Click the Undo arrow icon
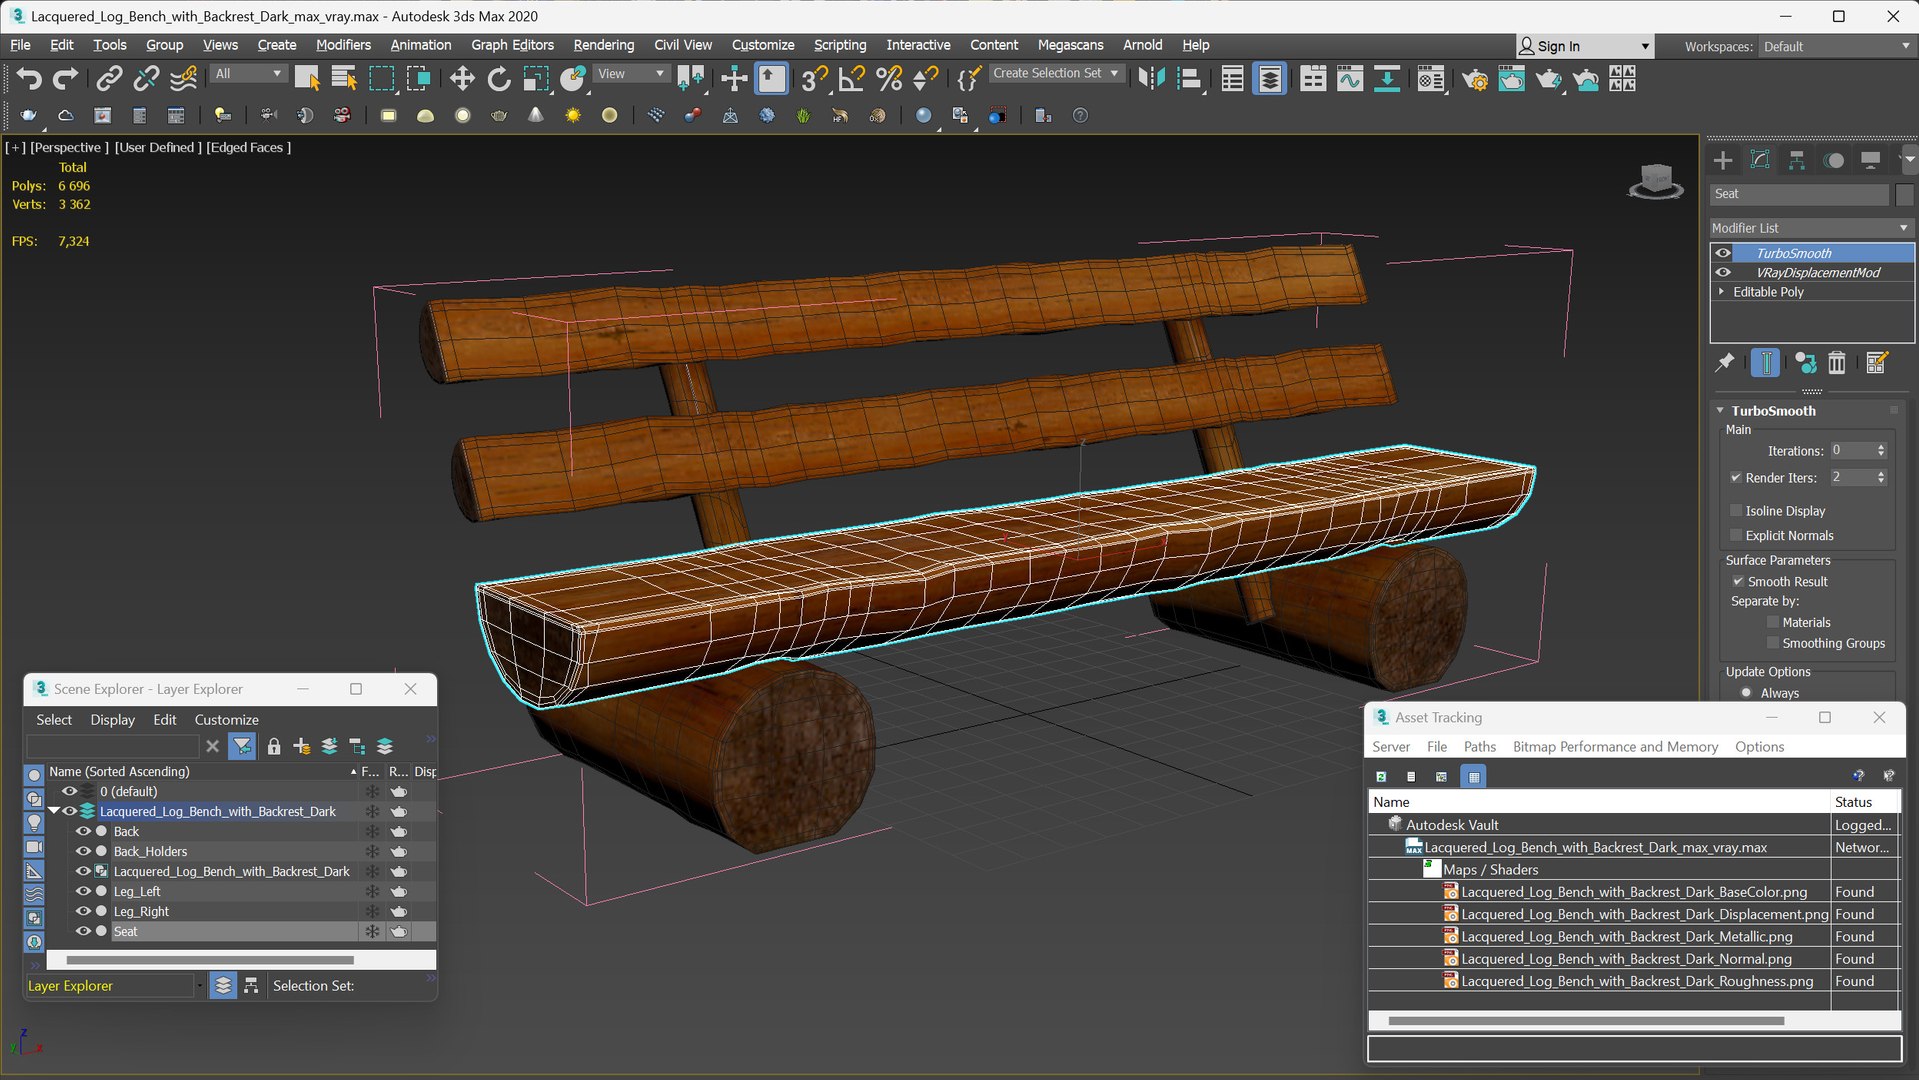Image resolution: width=1919 pixels, height=1080 pixels. pos(29,78)
